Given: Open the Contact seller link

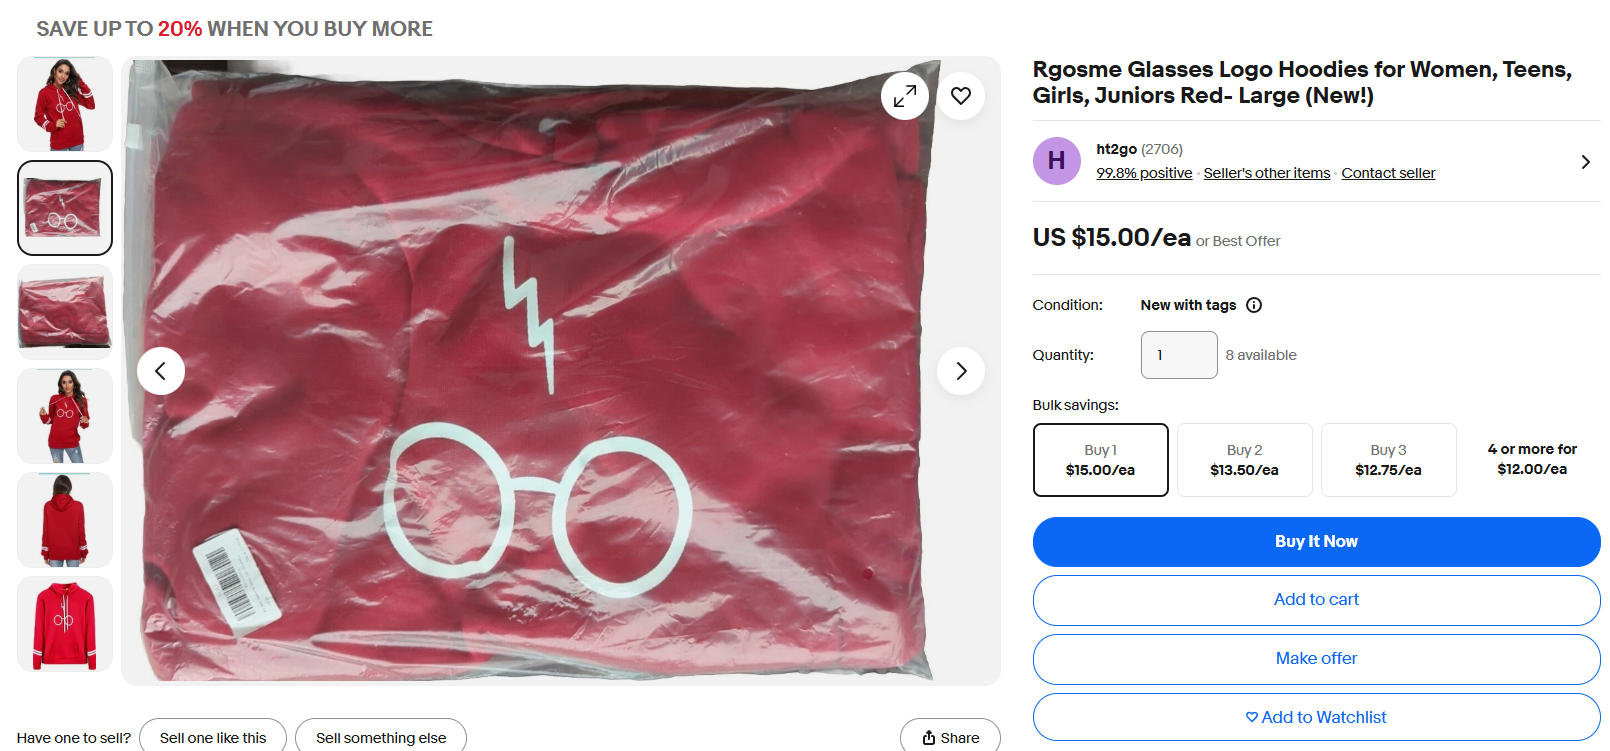Looking at the screenshot, I should [1388, 172].
